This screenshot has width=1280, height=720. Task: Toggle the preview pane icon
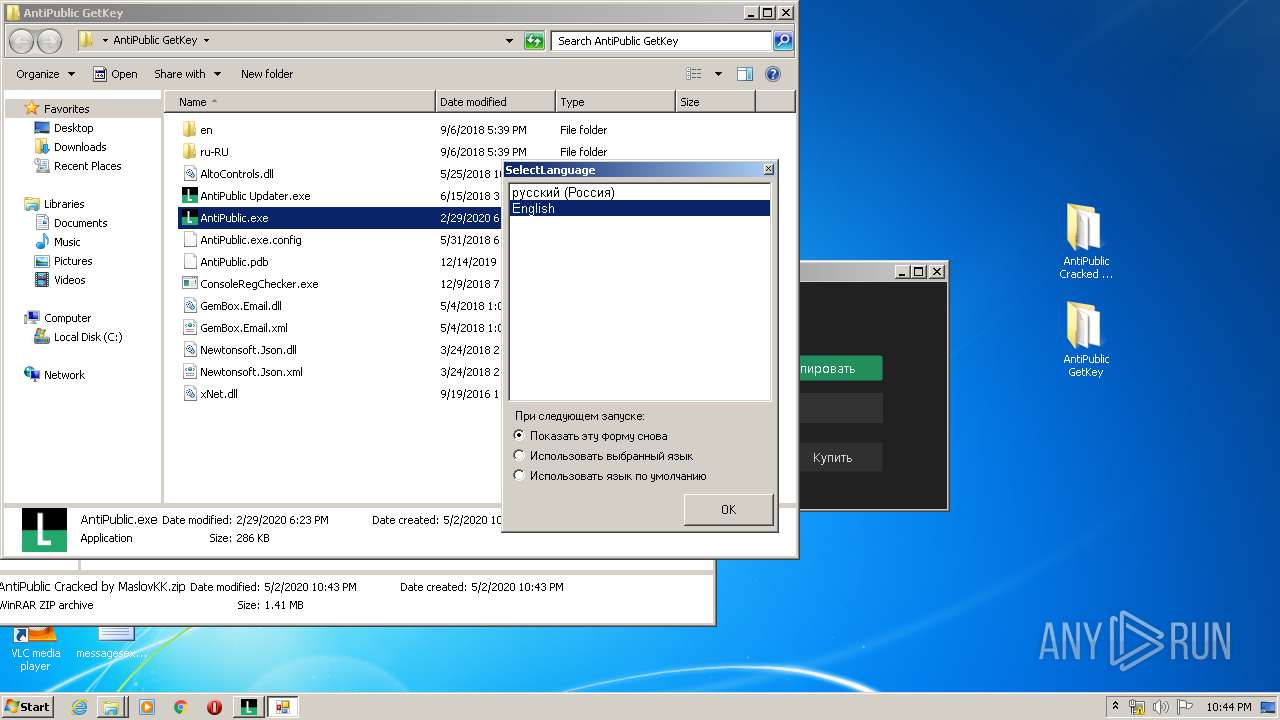coord(744,74)
